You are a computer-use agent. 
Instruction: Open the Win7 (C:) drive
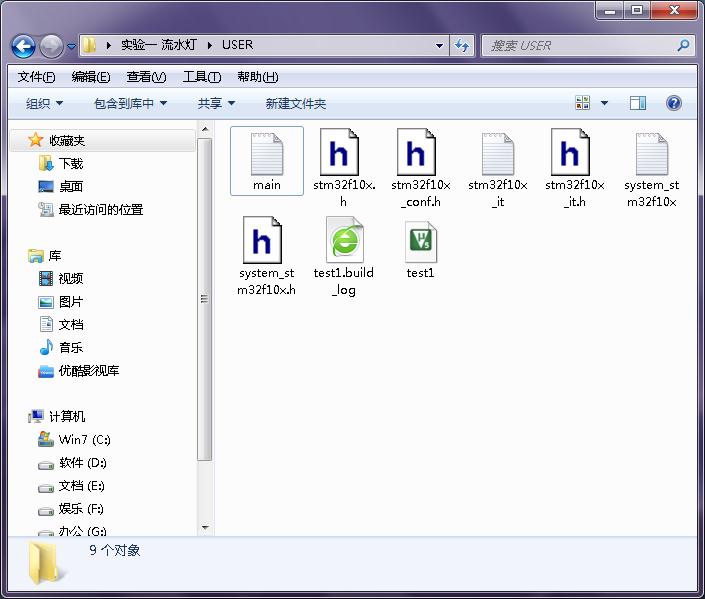pos(85,439)
